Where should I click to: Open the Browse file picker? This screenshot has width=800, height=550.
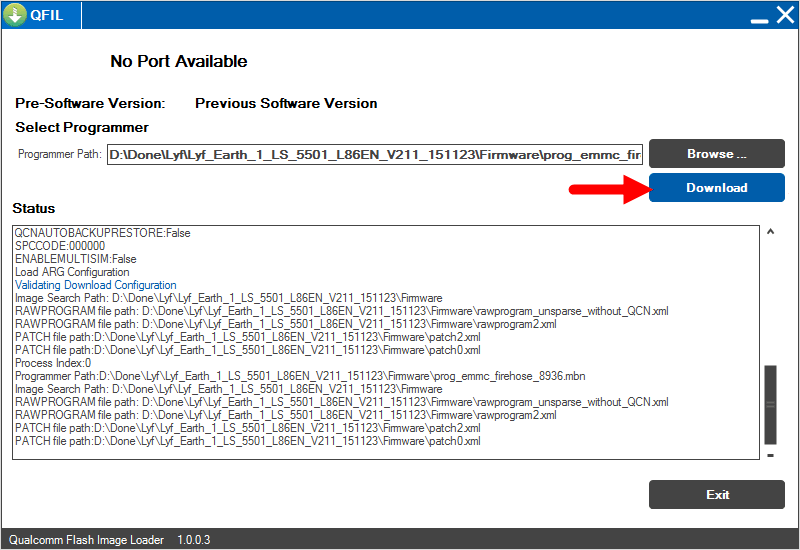716,154
